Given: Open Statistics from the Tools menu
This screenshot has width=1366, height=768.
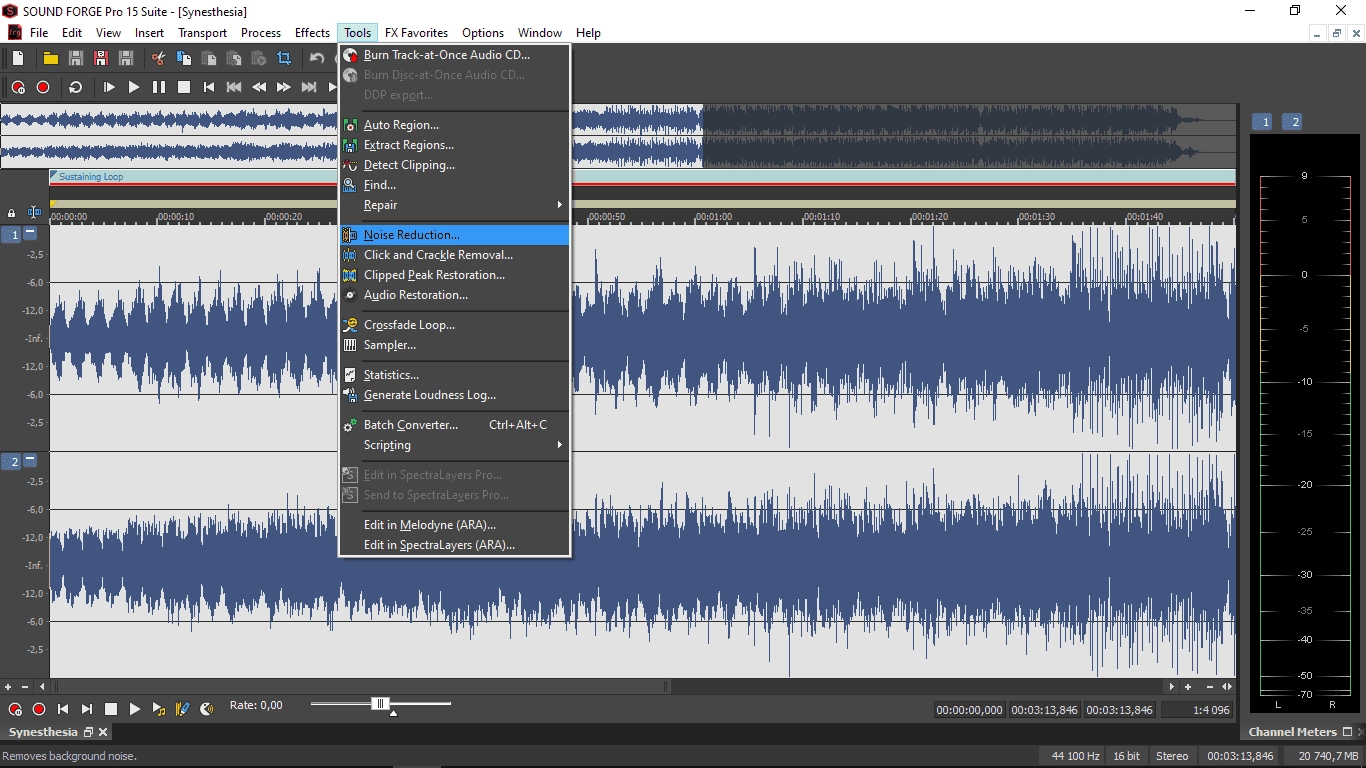Looking at the screenshot, I should tap(455, 375).
